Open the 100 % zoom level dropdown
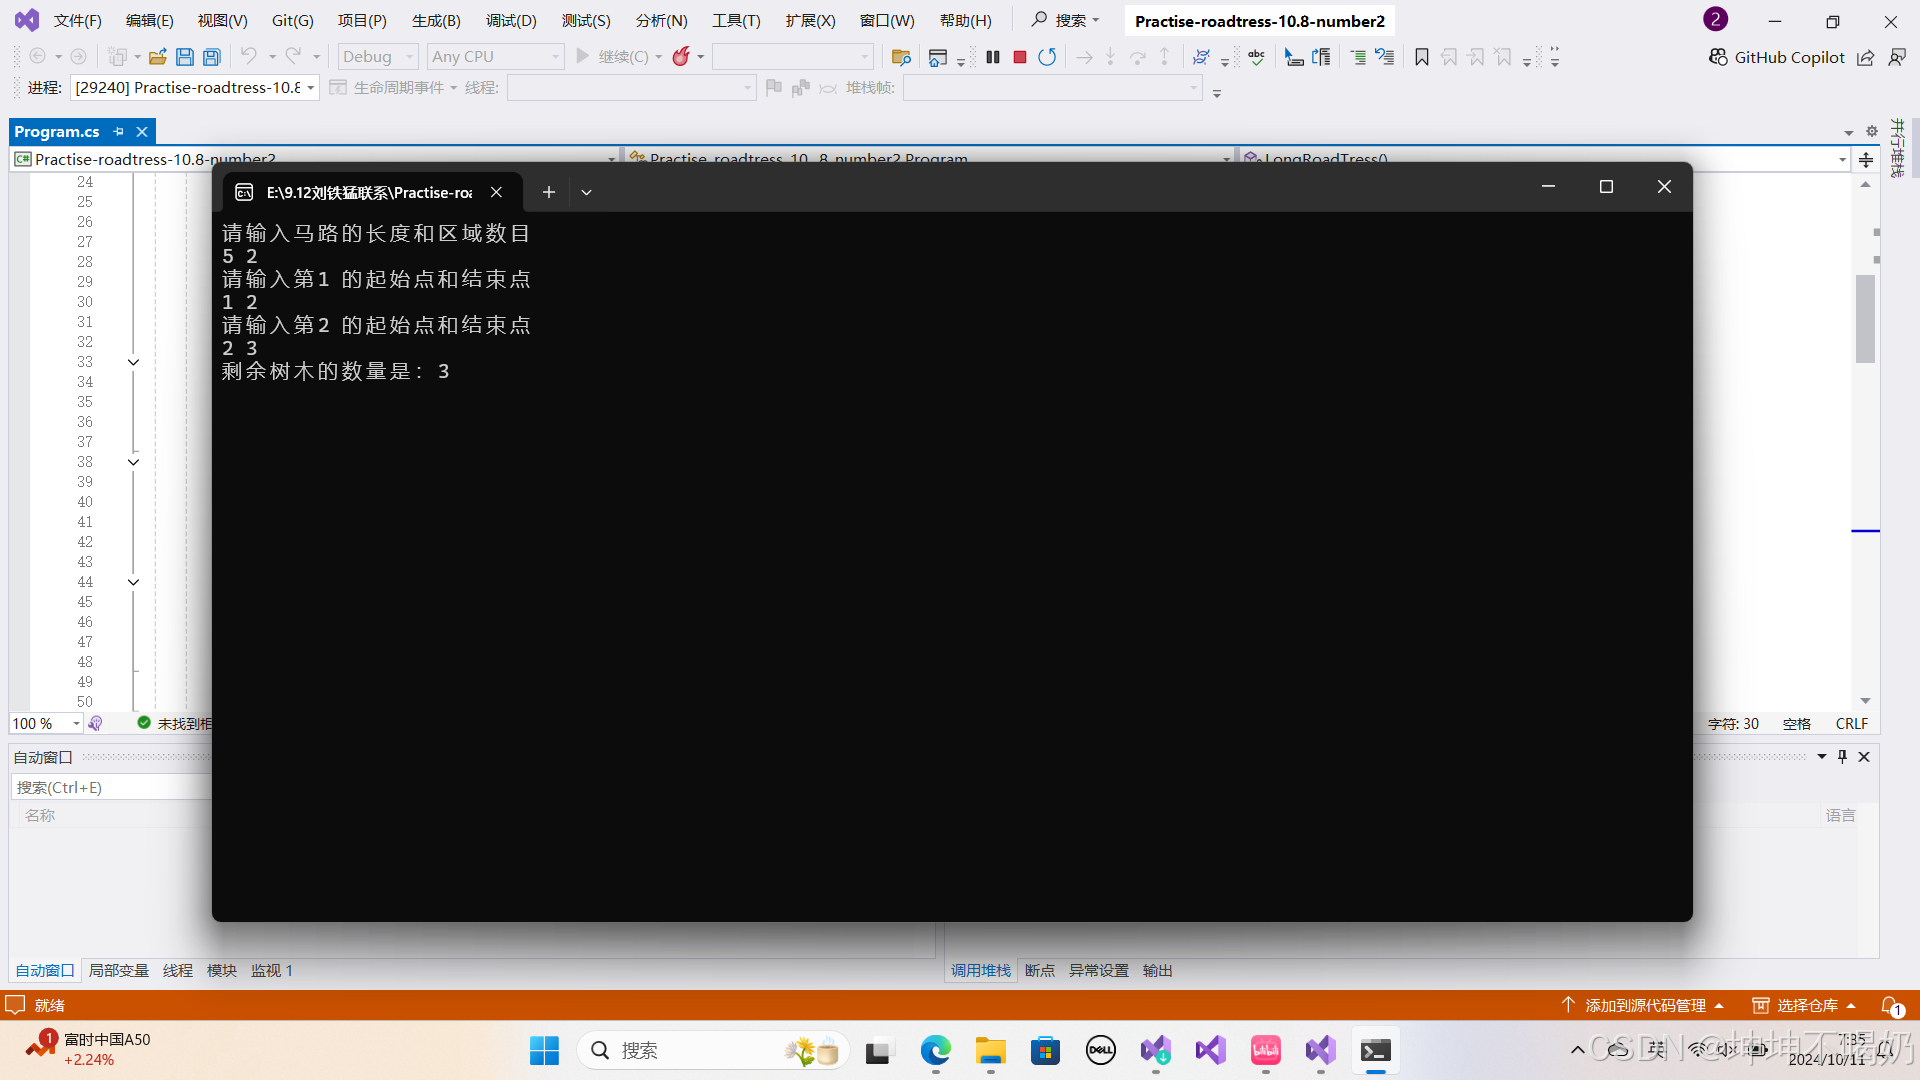The height and width of the screenshot is (1080, 1920). tap(76, 723)
